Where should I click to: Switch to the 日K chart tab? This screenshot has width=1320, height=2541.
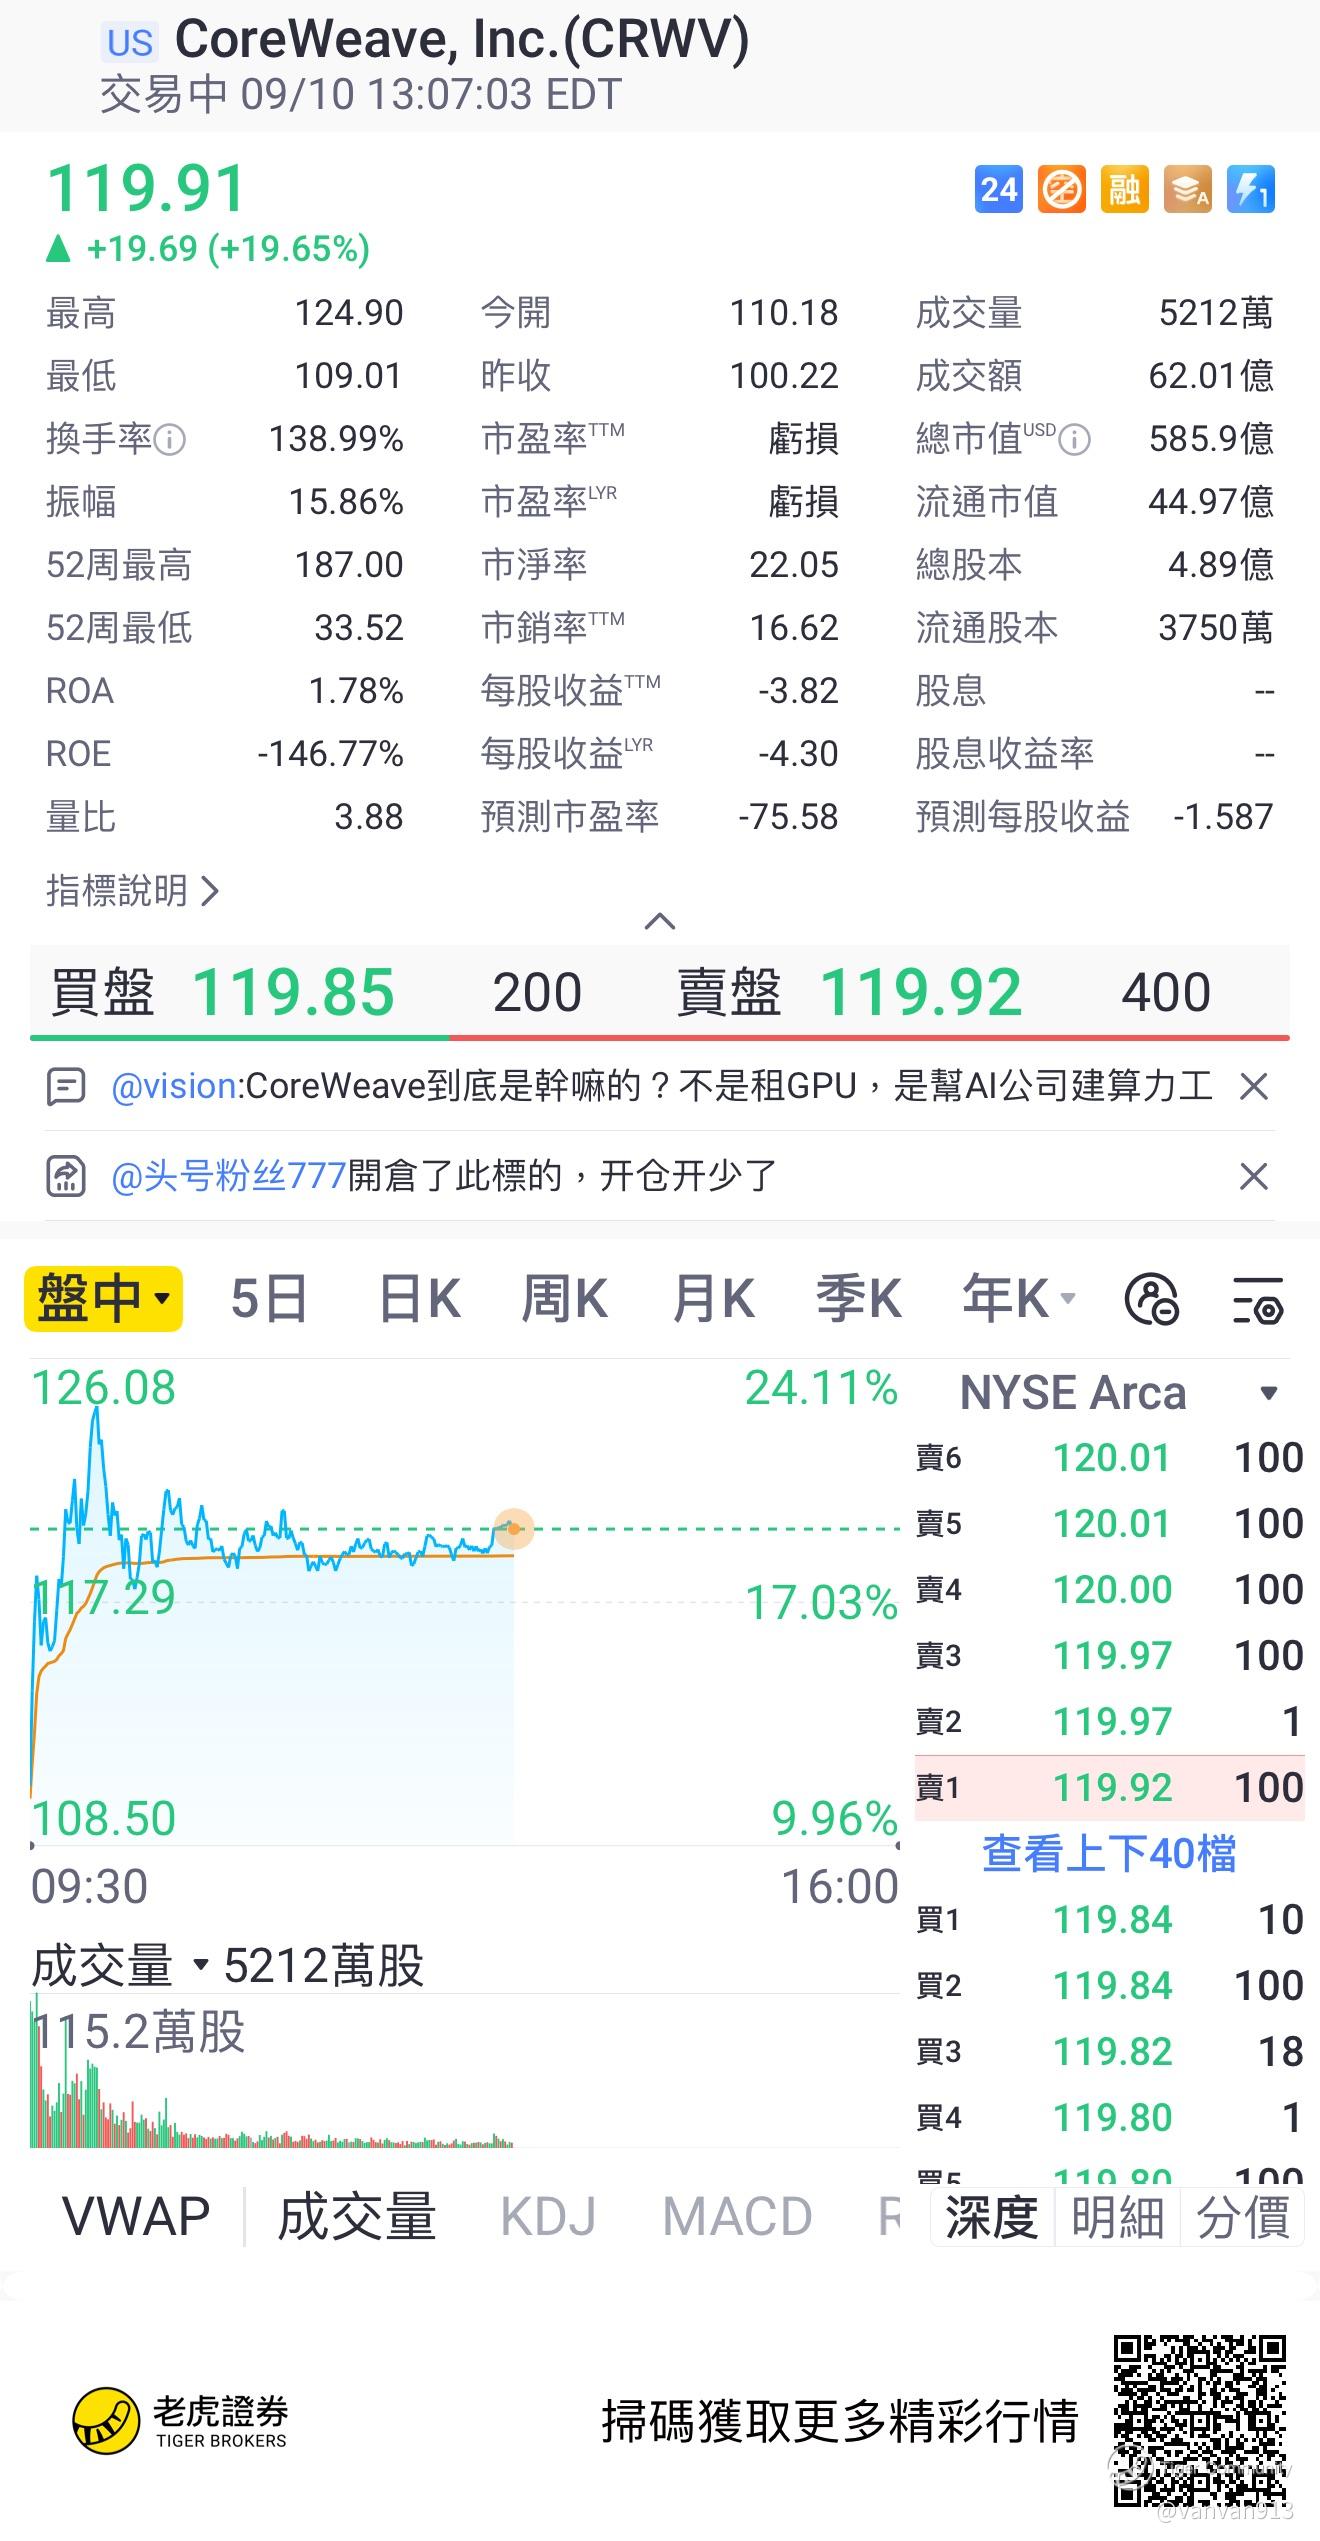[419, 1299]
